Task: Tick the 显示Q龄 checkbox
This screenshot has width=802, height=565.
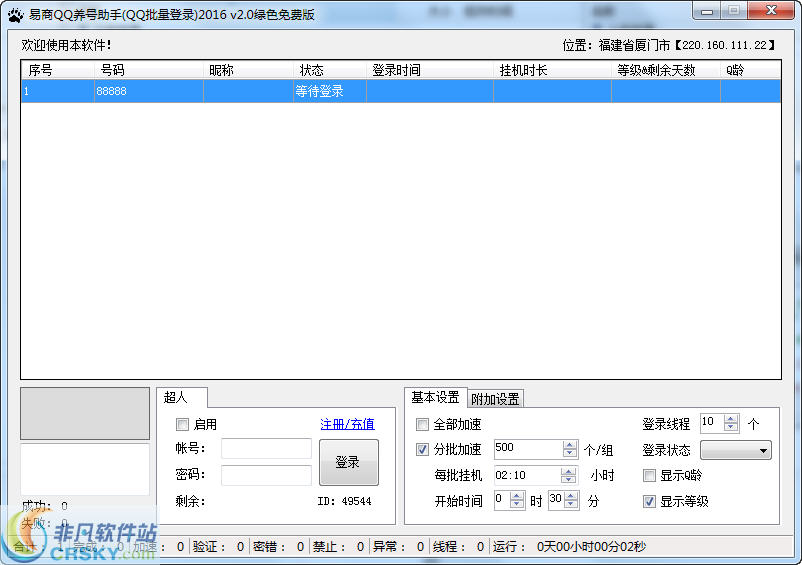Action: tap(649, 476)
